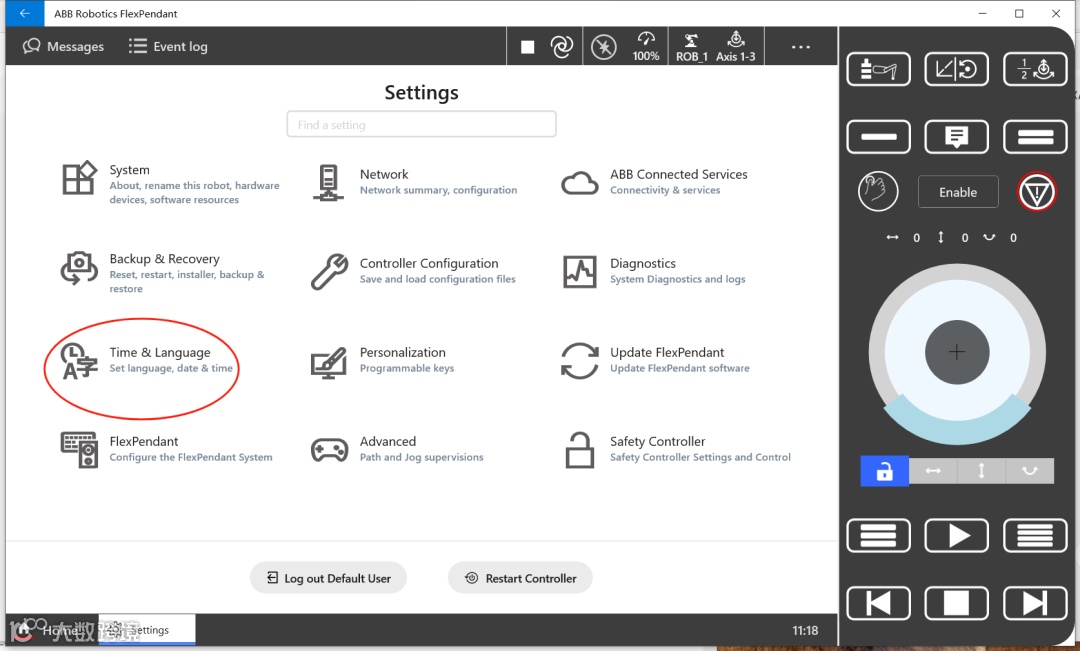The width and height of the screenshot is (1080, 651).
Task: Click Restart Controller button
Action: click(520, 578)
